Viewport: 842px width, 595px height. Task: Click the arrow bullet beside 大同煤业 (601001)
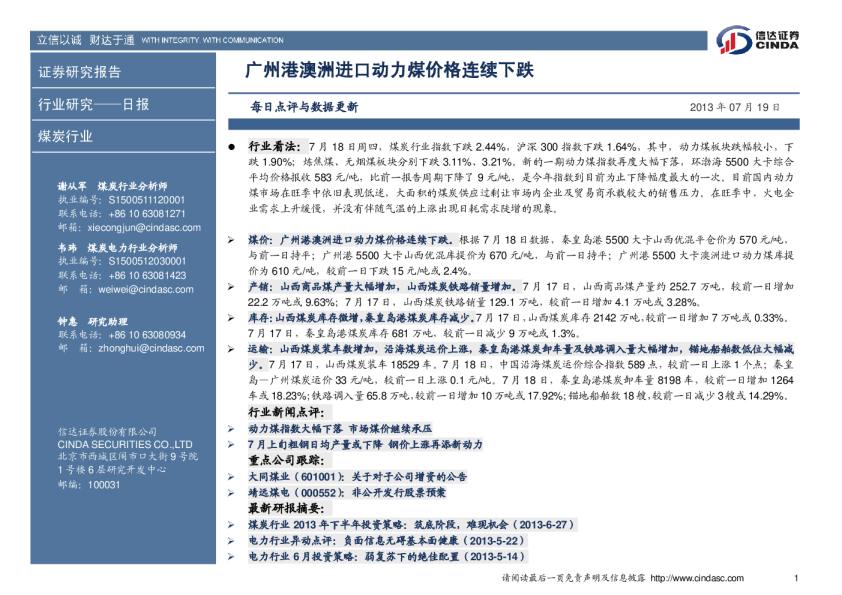(x=231, y=477)
